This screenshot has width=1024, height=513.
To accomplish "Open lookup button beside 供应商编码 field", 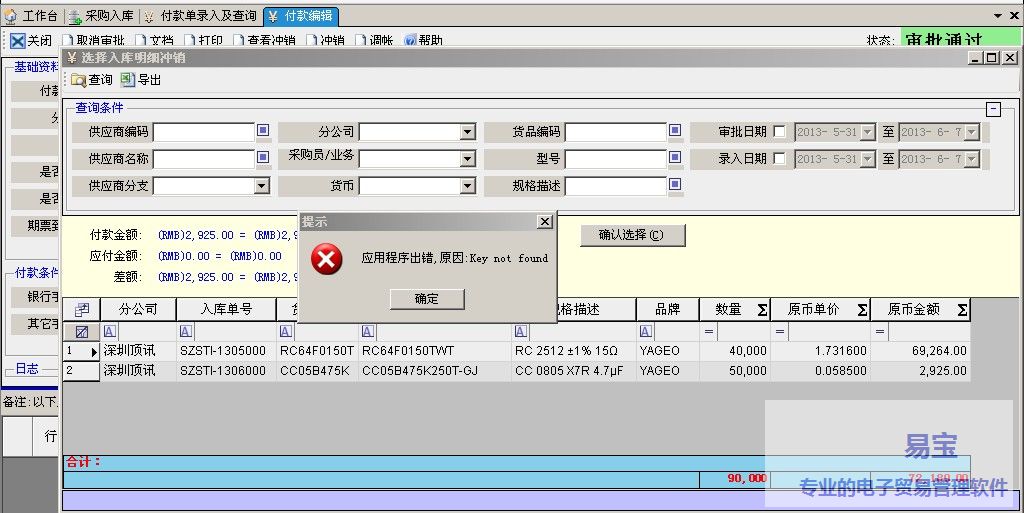I will coord(263,131).
